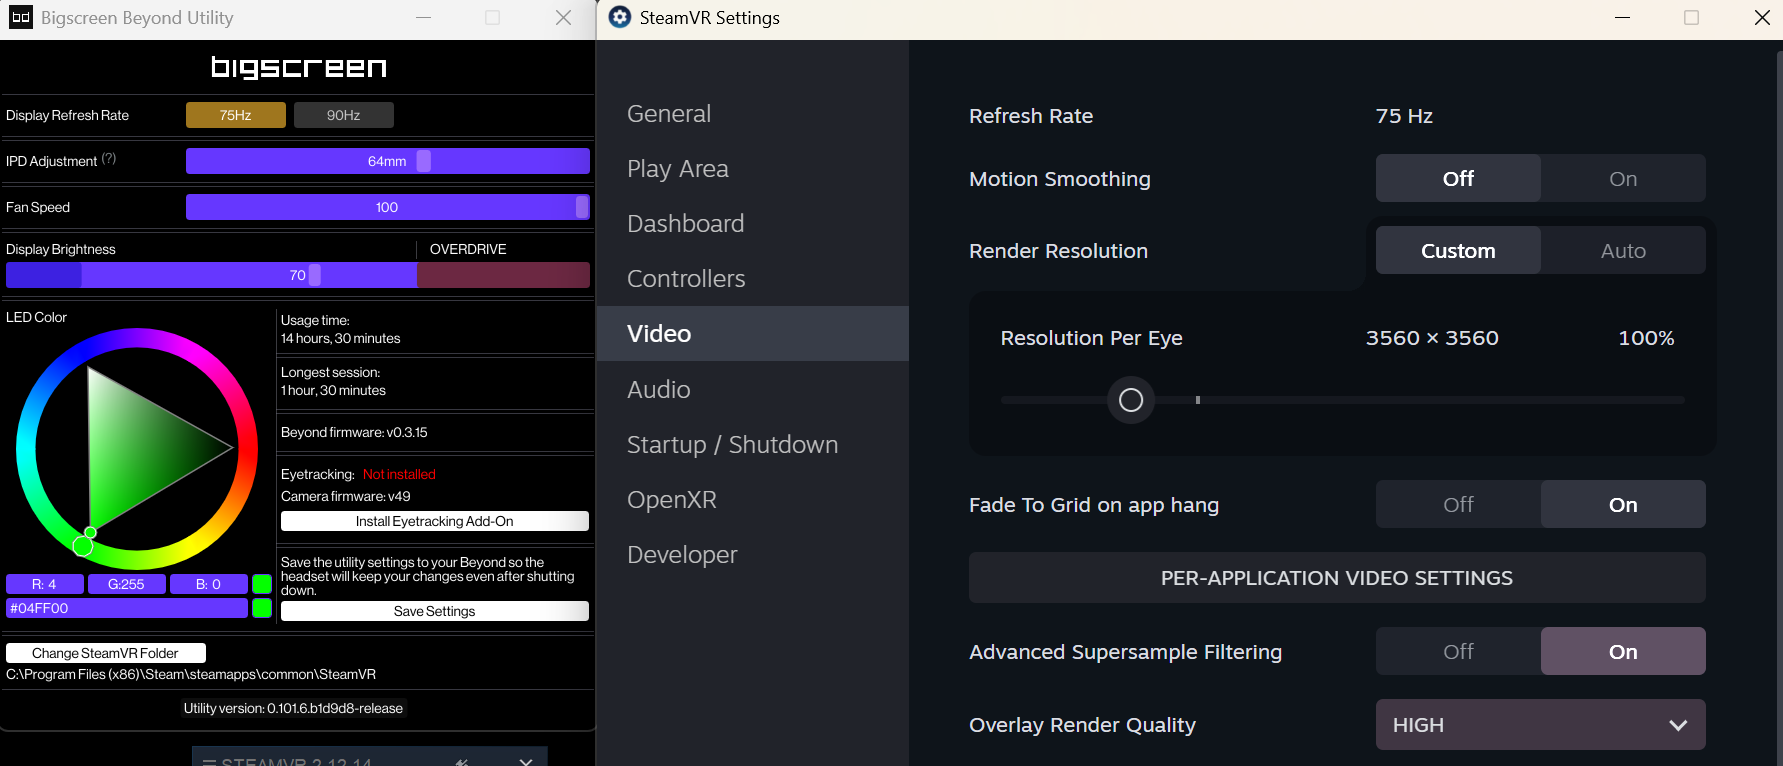Click the Save Settings button

435,611
